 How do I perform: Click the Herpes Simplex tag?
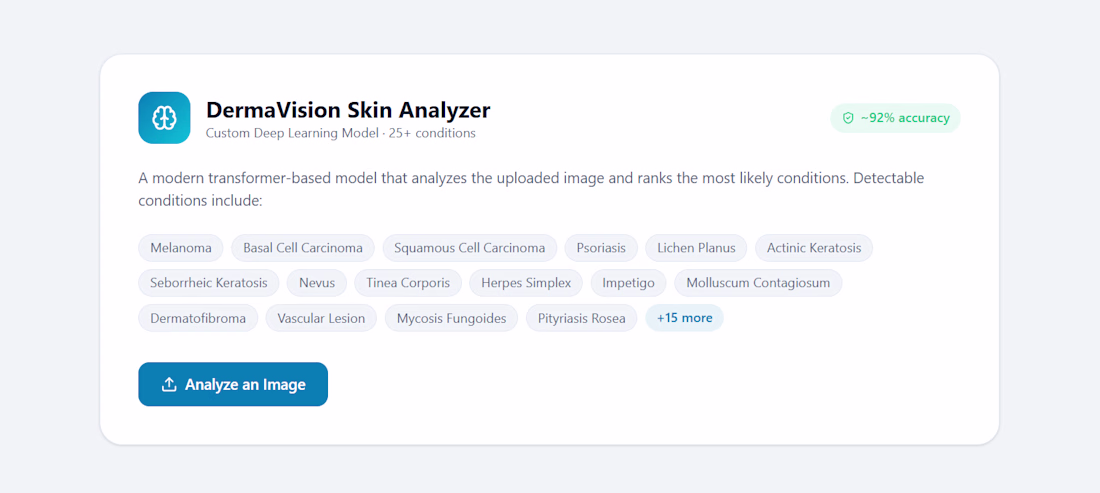[x=525, y=283]
